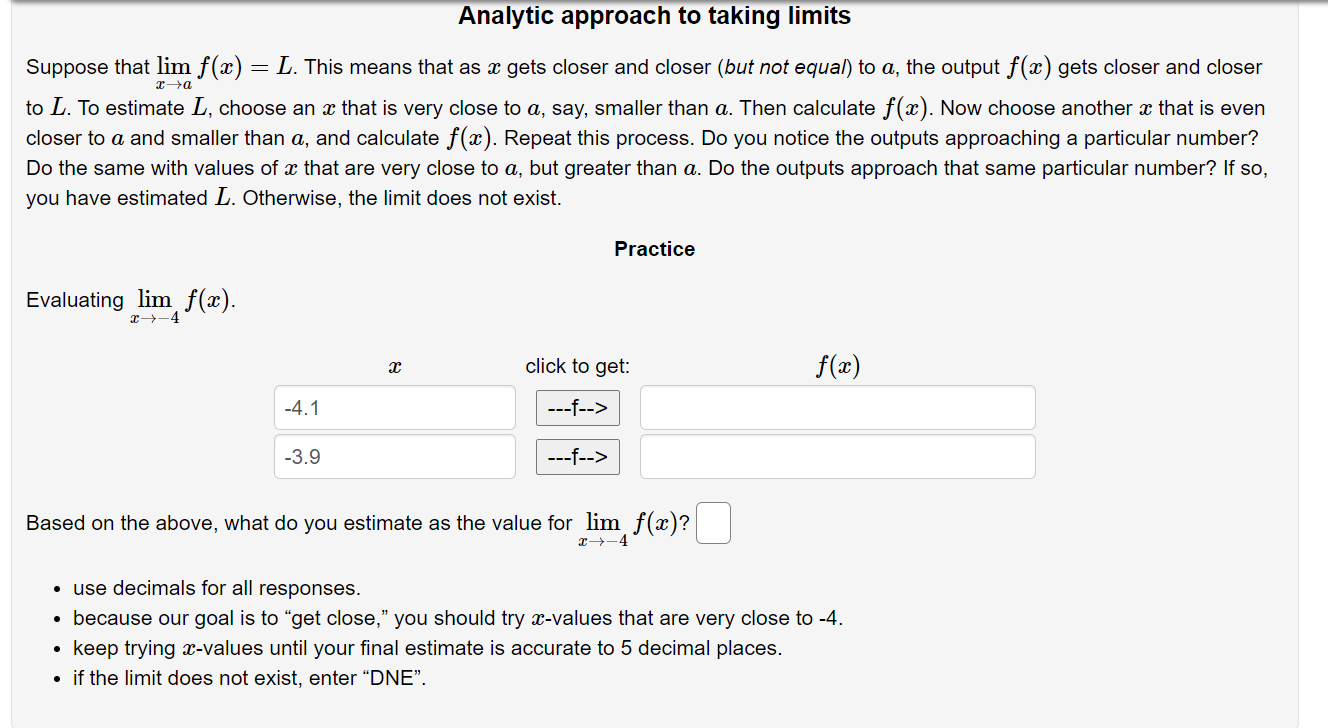Focus the empty result field for -4.1
This screenshot has width=1328, height=728.
837,407
